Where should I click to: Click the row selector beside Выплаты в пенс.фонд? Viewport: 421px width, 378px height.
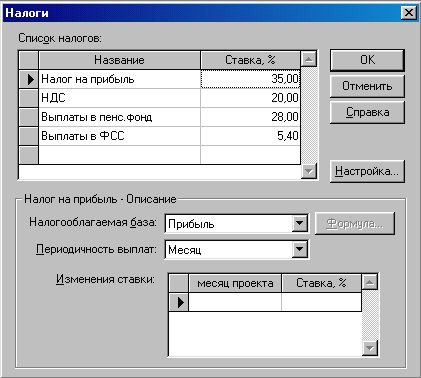(x=29, y=117)
